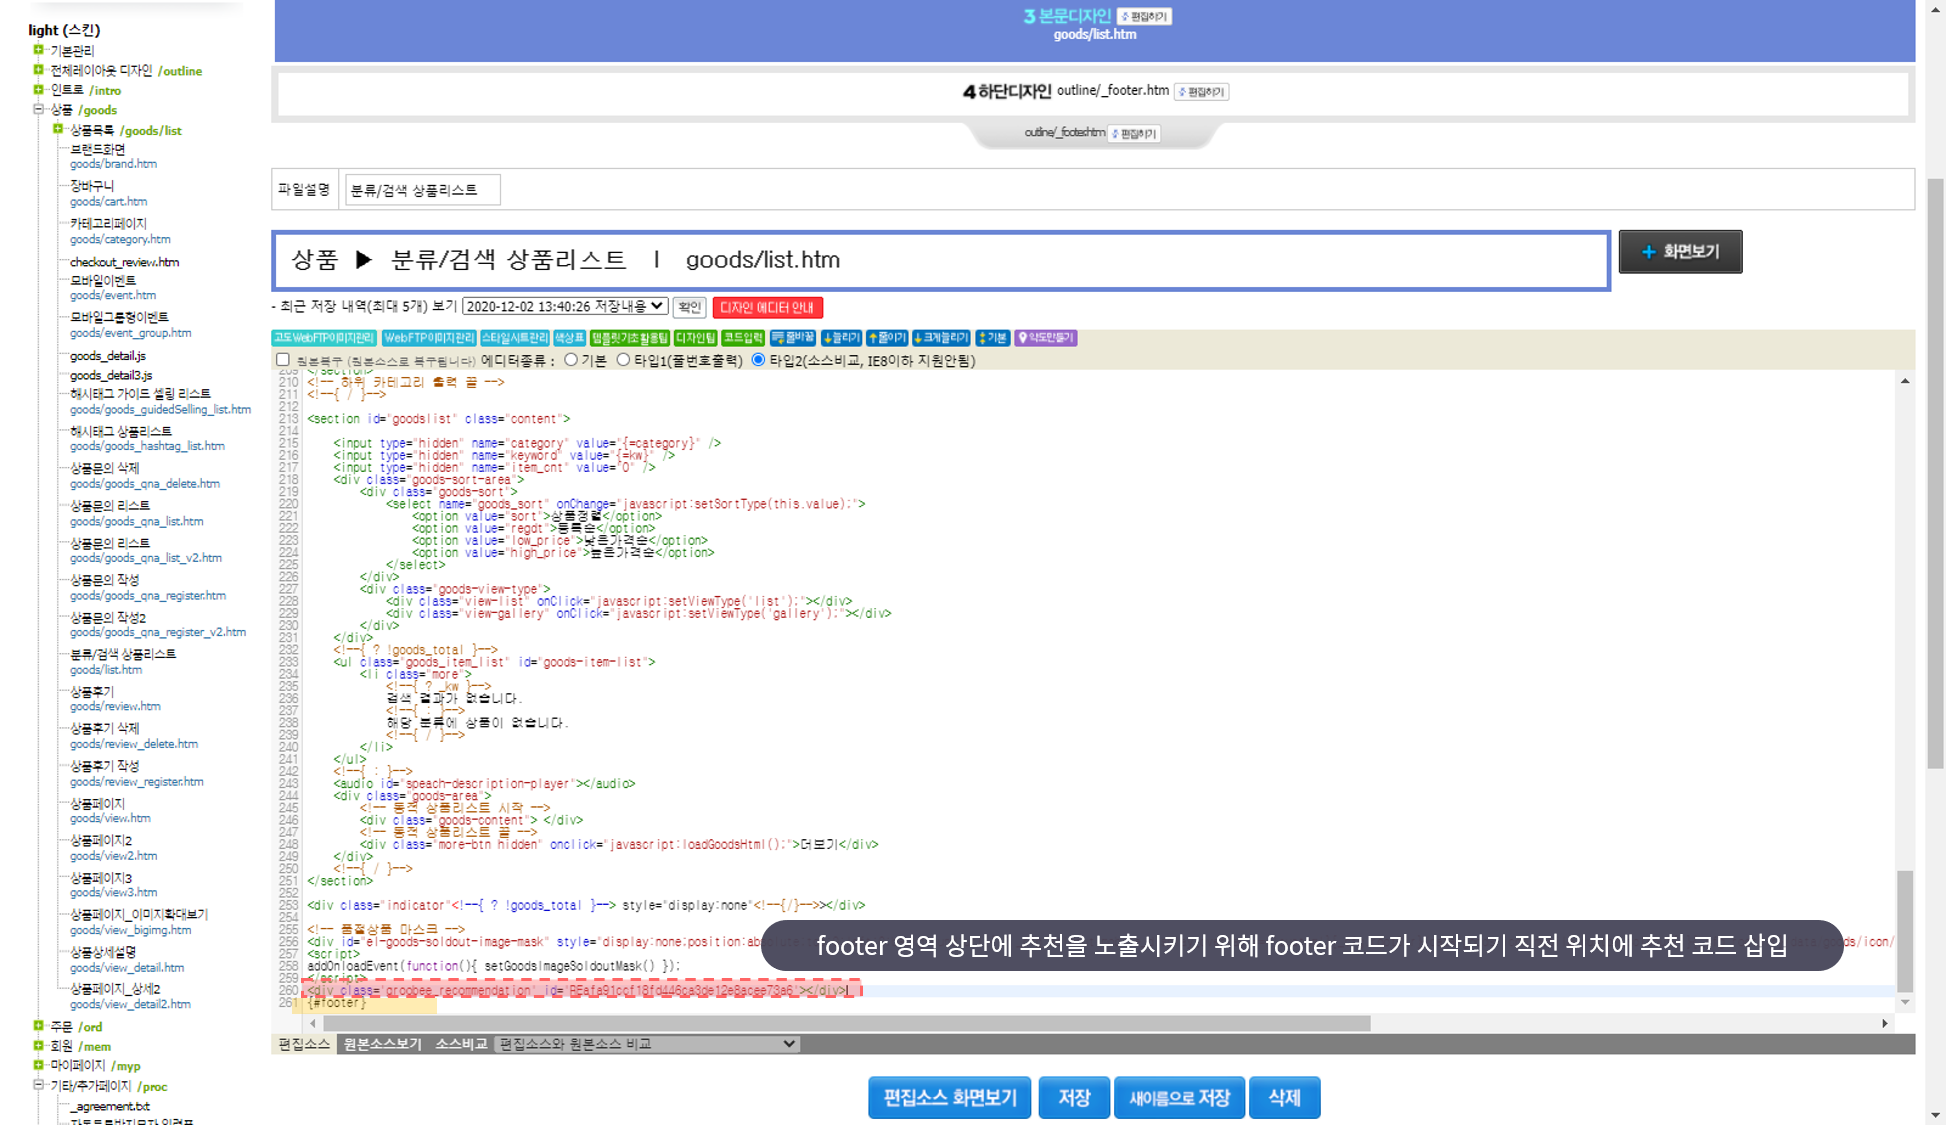Viewport: 1946px width, 1125px height.
Task: Open the WebFTP이미지관리 toolbar icon
Action: tap(428, 338)
